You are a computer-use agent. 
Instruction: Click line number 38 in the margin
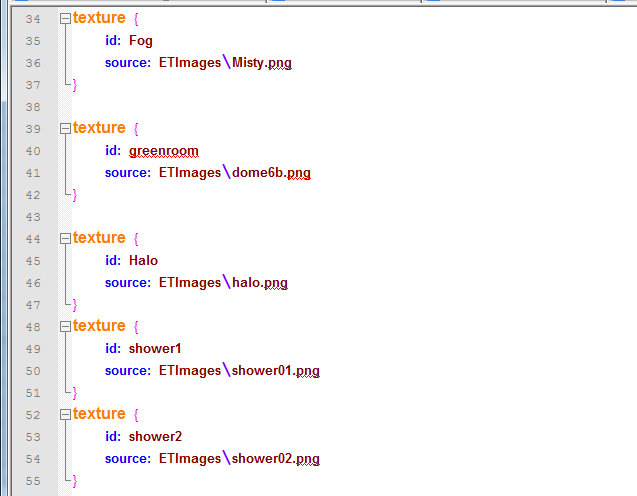coord(33,107)
